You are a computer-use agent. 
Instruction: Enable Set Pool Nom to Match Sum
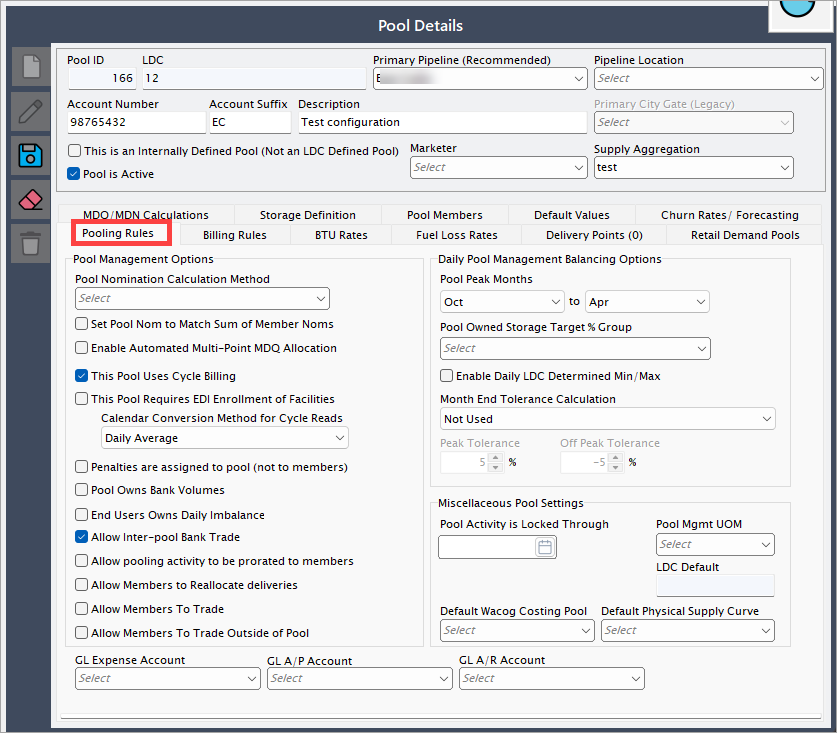[81, 324]
